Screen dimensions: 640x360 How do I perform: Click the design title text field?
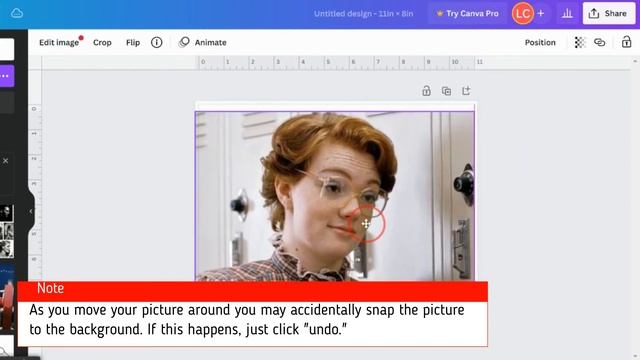pos(363,13)
